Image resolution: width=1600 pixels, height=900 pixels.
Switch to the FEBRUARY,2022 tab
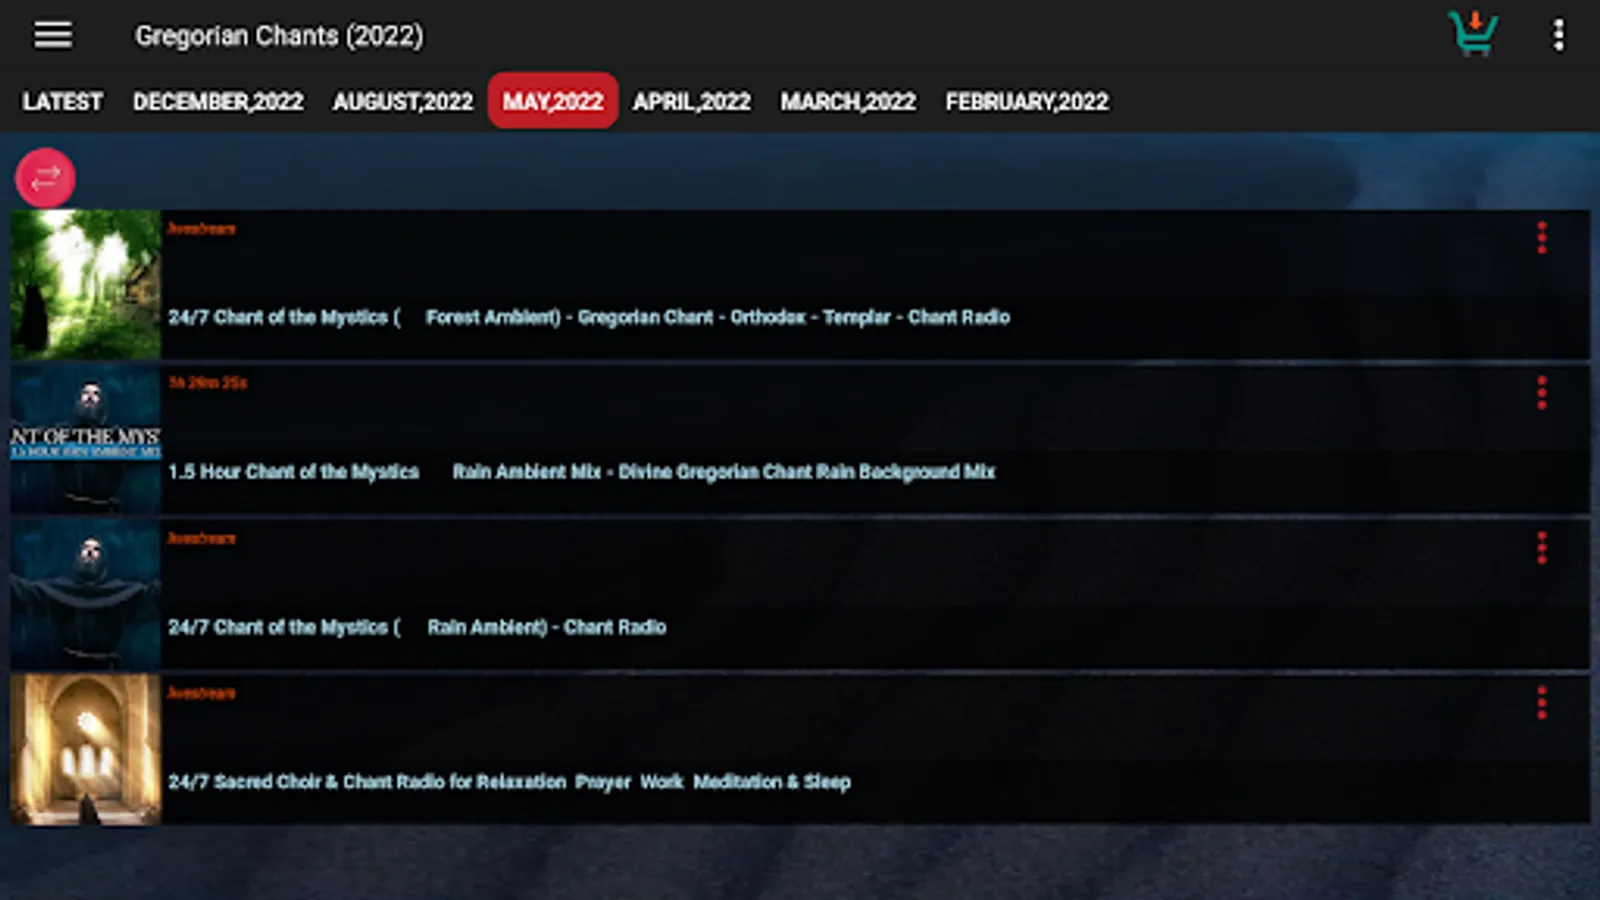pos(1027,101)
